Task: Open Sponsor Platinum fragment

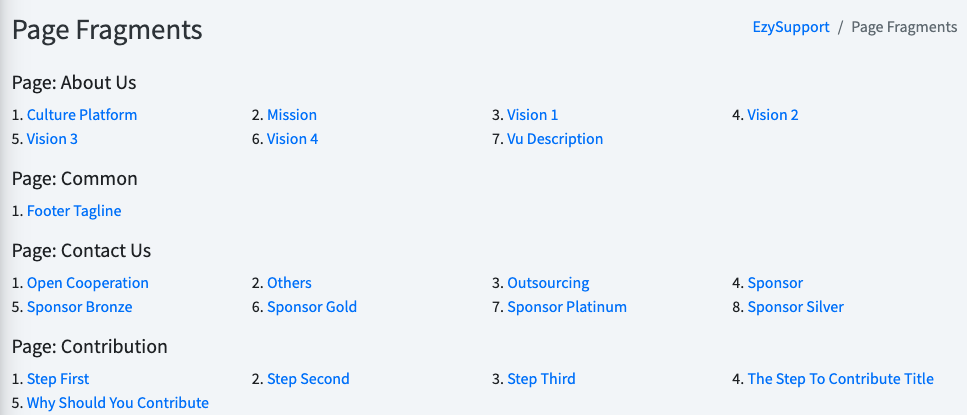Action: click(567, 307)
